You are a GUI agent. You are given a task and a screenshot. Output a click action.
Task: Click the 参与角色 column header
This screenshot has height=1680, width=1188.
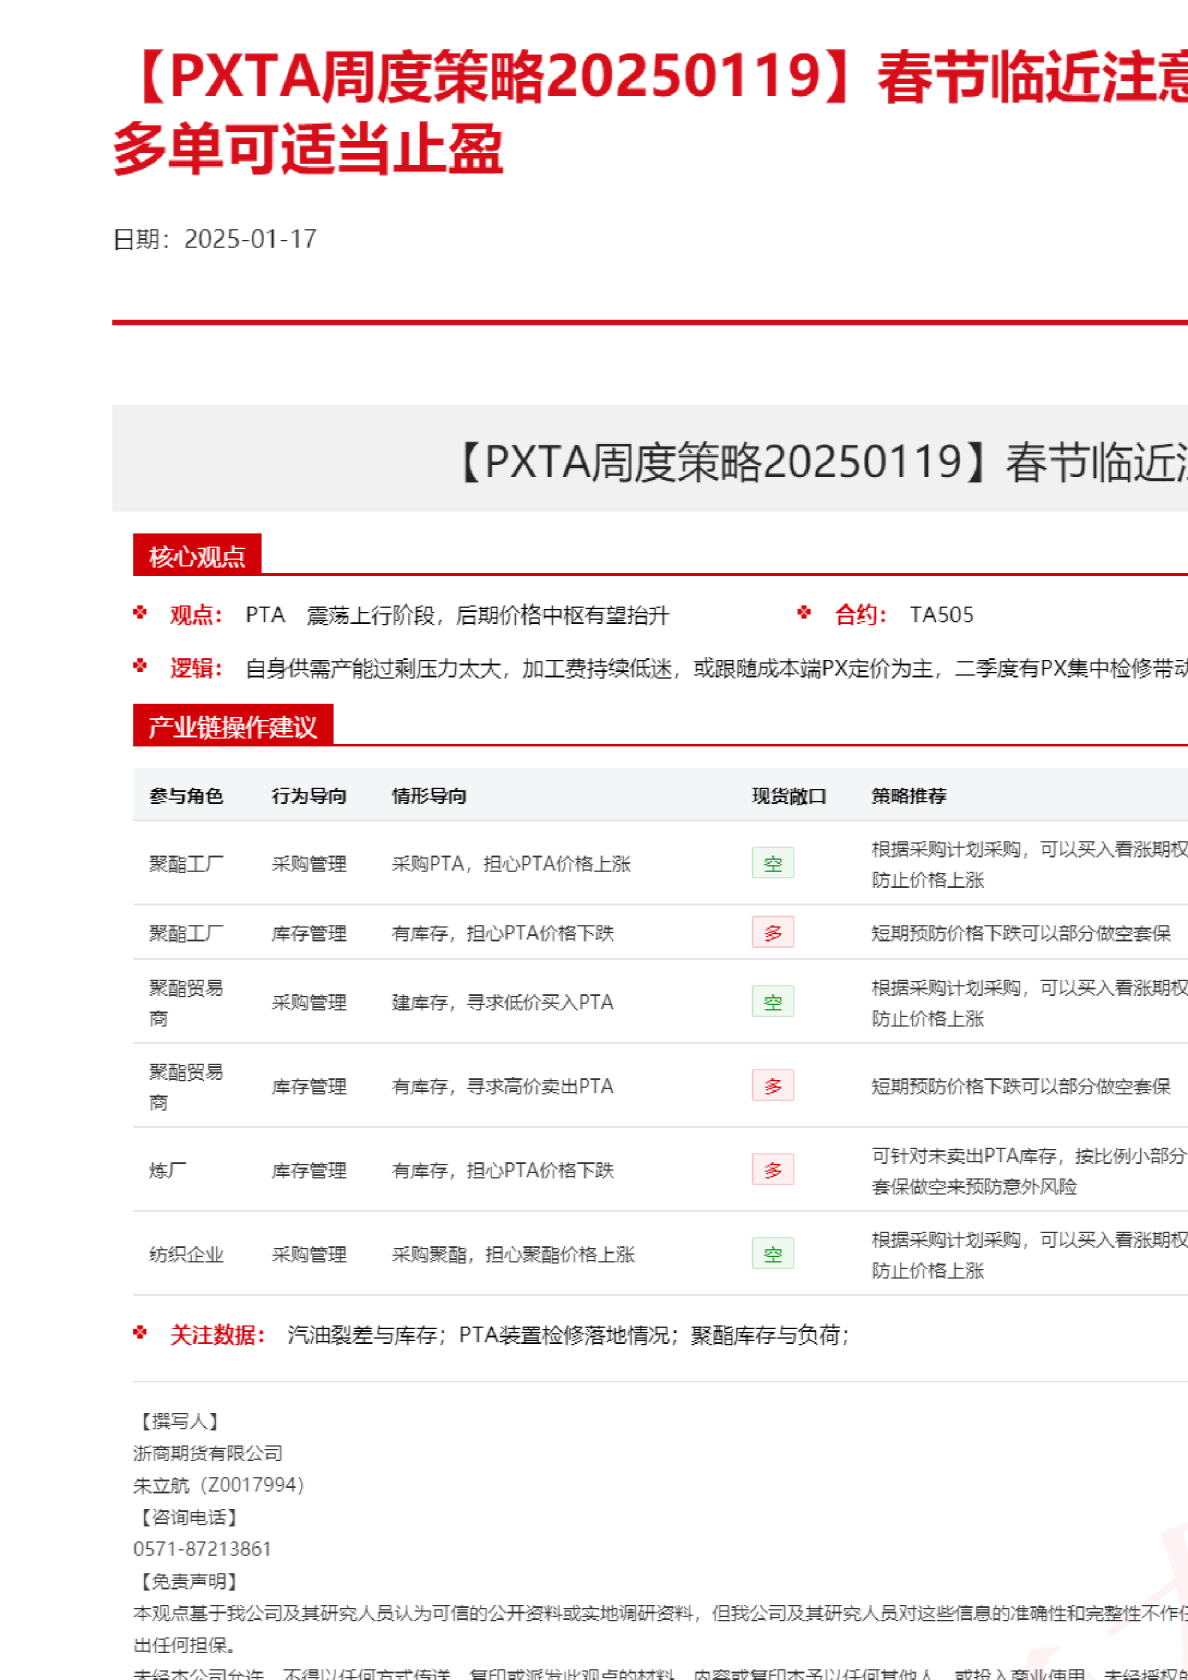[x=186, y=796]
